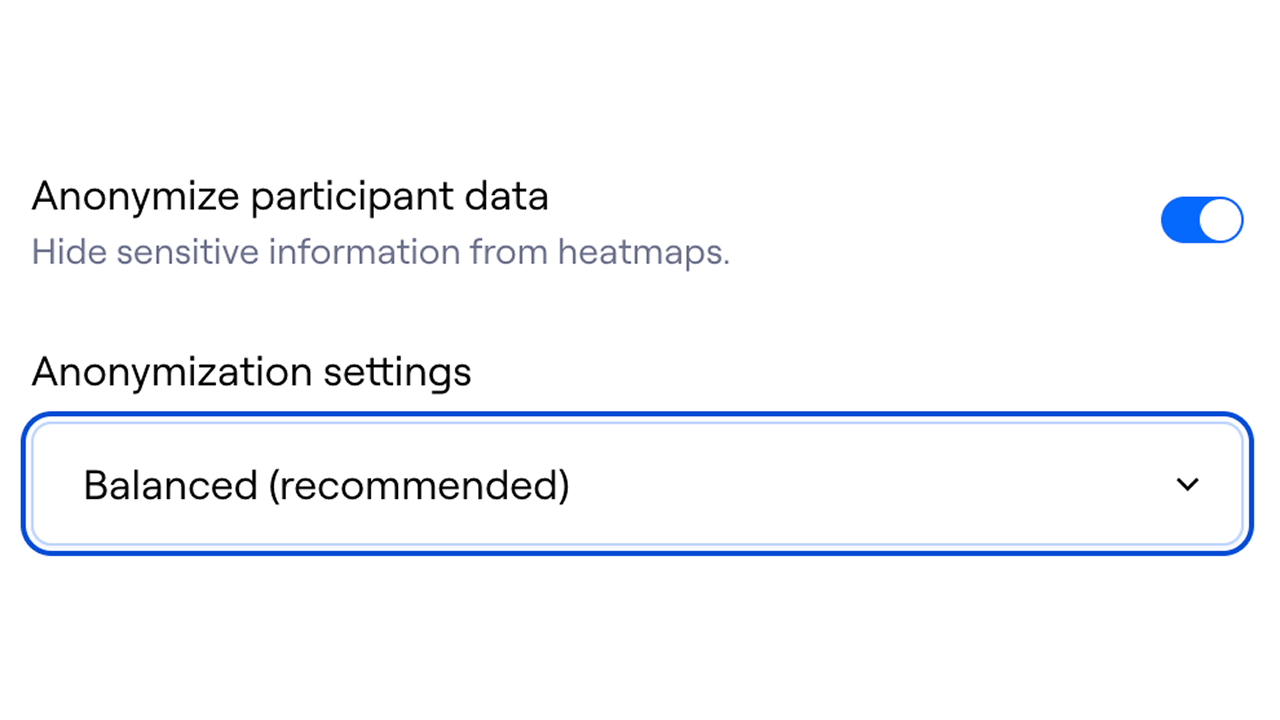Open the Anonymization settings dropdown
This screenshot has height=720, width=1280.
[637, 485]
